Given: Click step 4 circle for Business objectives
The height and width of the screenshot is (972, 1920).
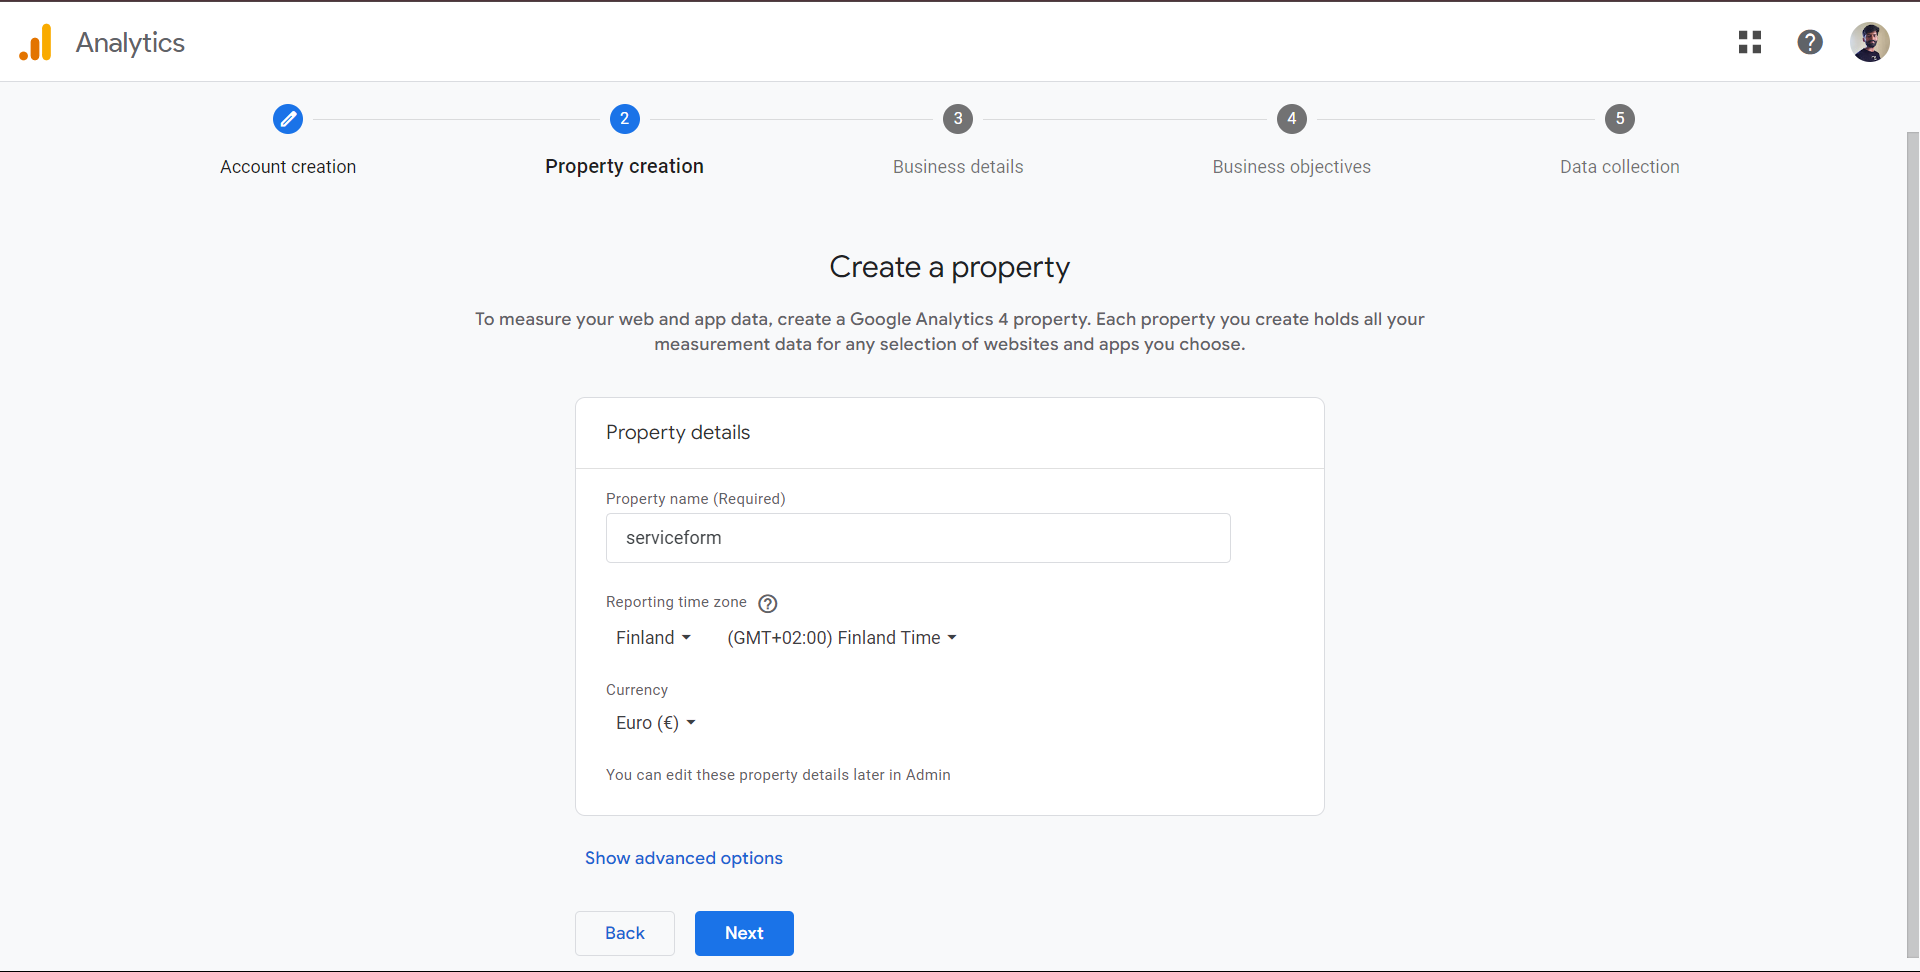Looking at the screenshot, I should coord(1292,119).
